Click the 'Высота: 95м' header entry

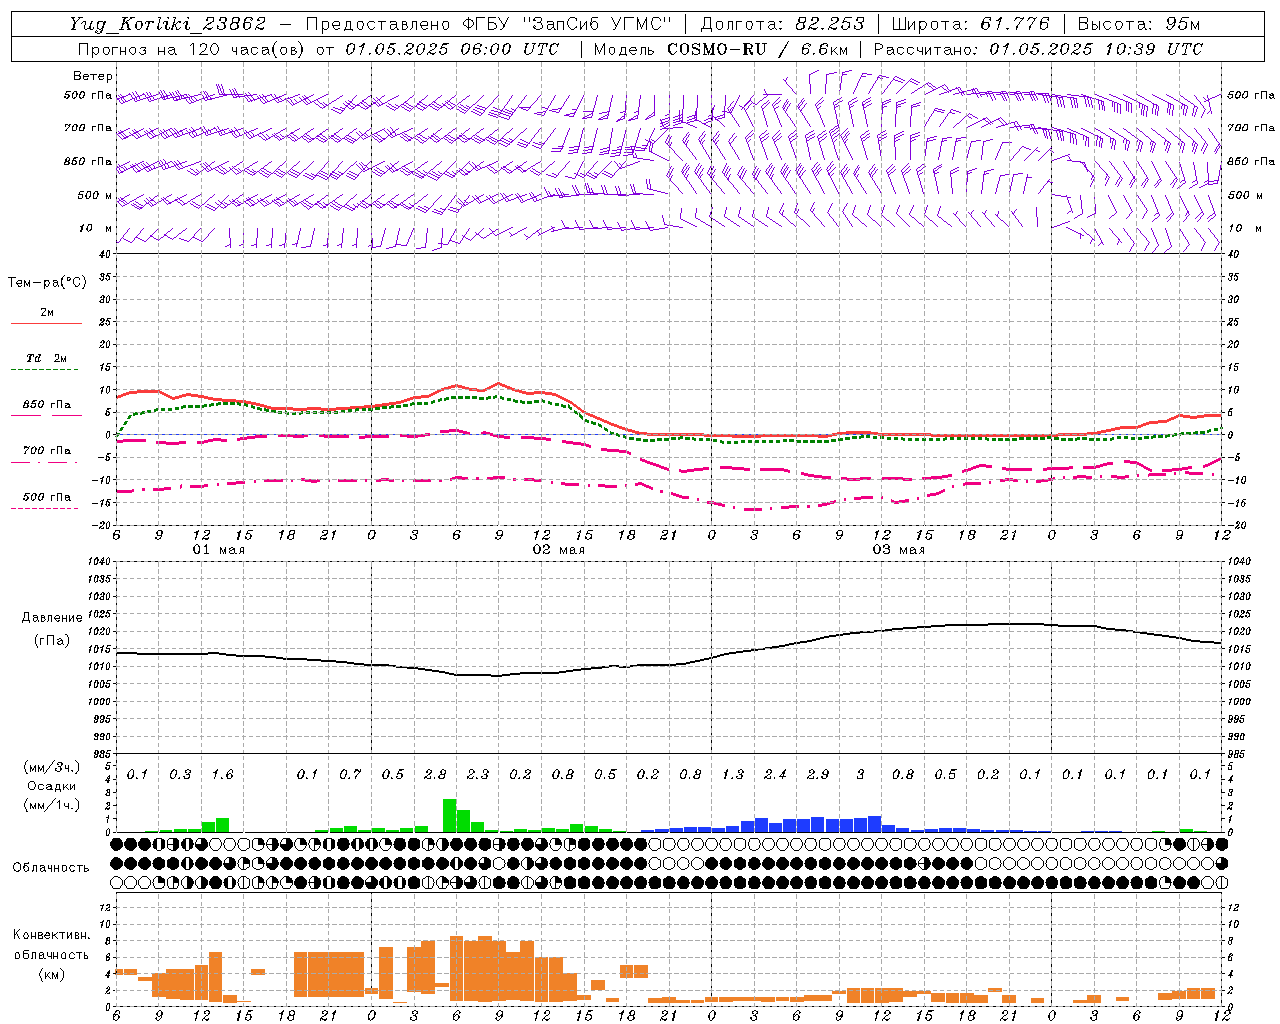[x=1138, y=24]
